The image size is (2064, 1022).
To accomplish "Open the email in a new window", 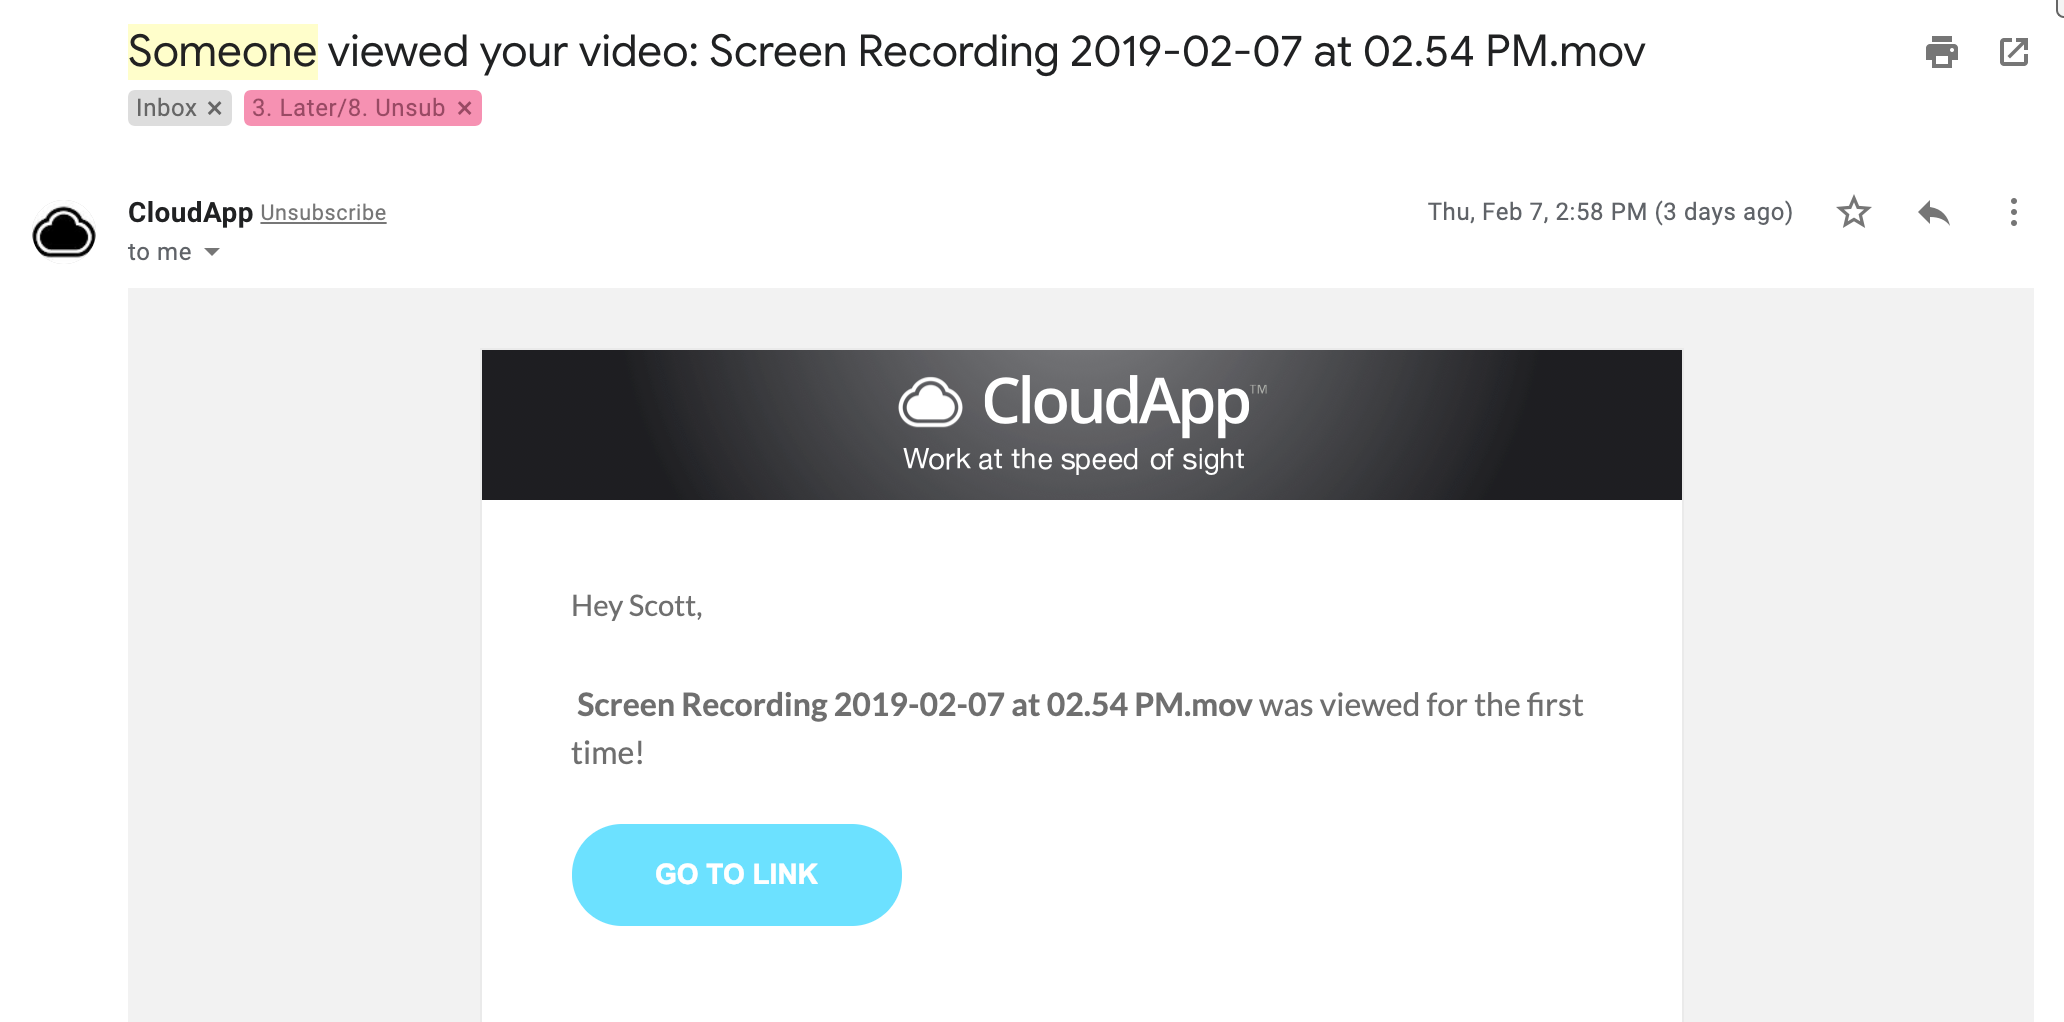I will click(x=2013, y=52).
